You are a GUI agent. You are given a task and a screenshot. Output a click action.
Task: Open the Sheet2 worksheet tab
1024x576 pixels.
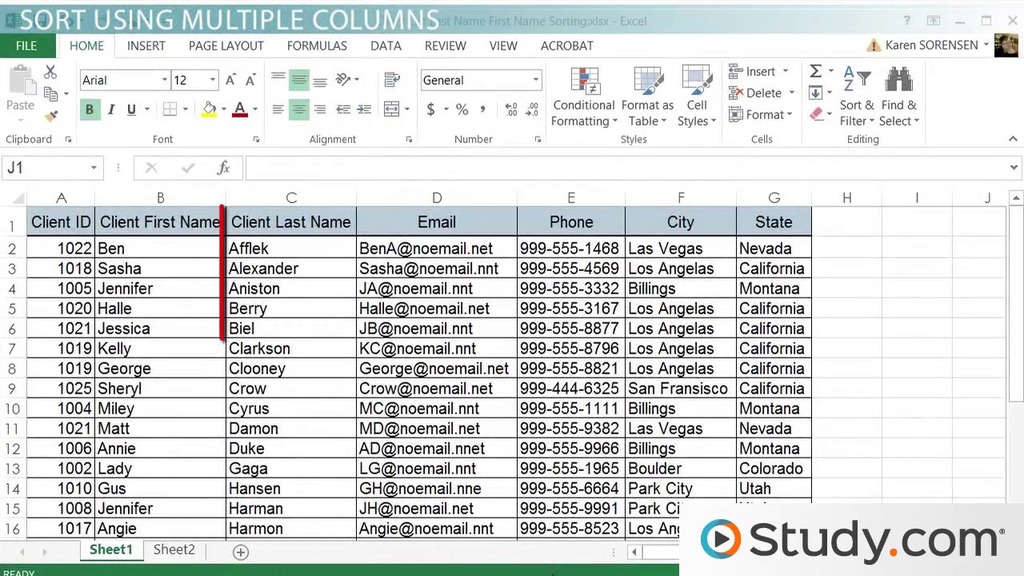pyautogui.click(x=174, y=549)
